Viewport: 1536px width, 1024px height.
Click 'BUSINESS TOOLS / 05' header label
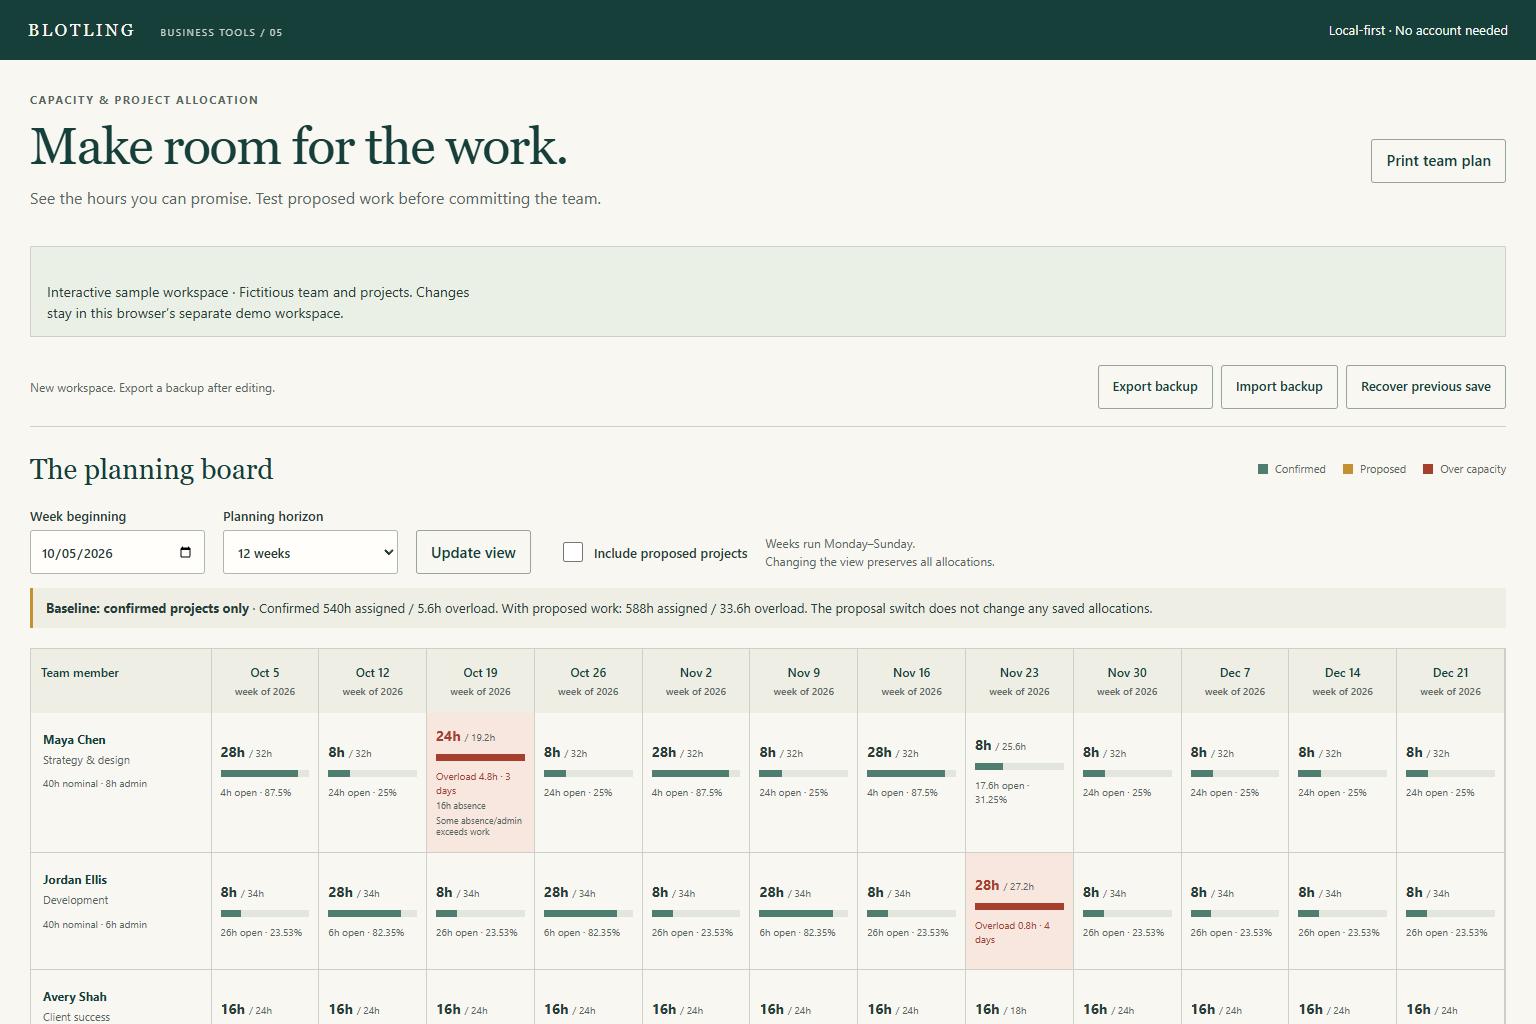coord(221,32)
